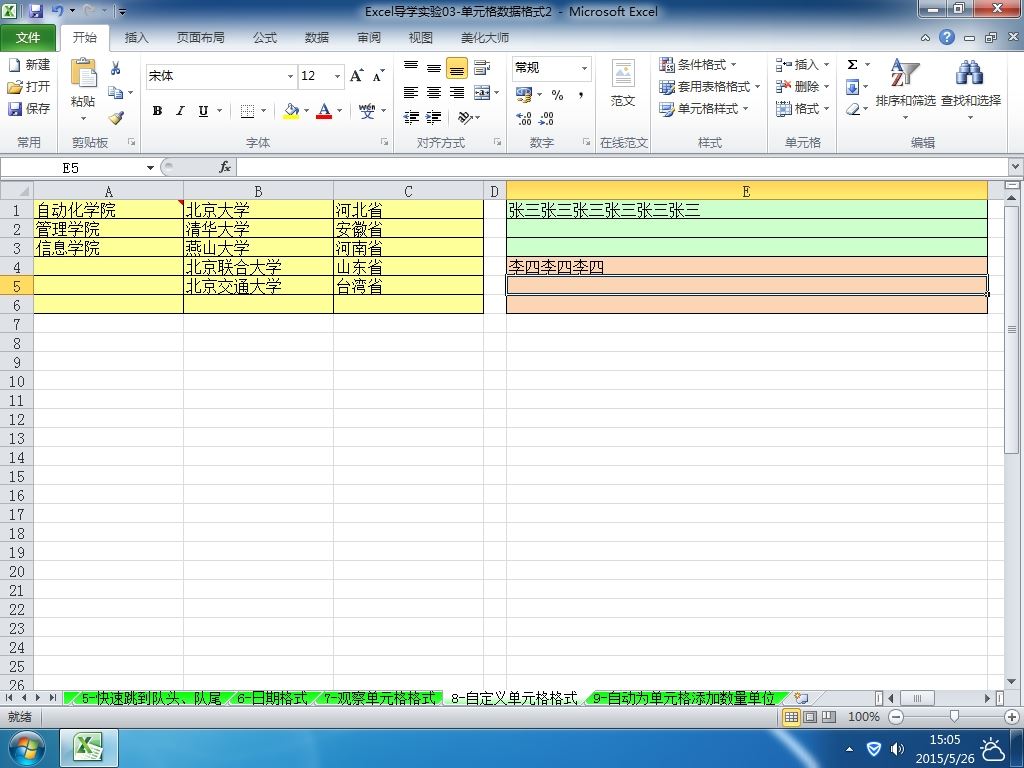This screenshot has width=1024, height=768.
Task: Switch to Page Layout view in status bar
Action: 810,717
